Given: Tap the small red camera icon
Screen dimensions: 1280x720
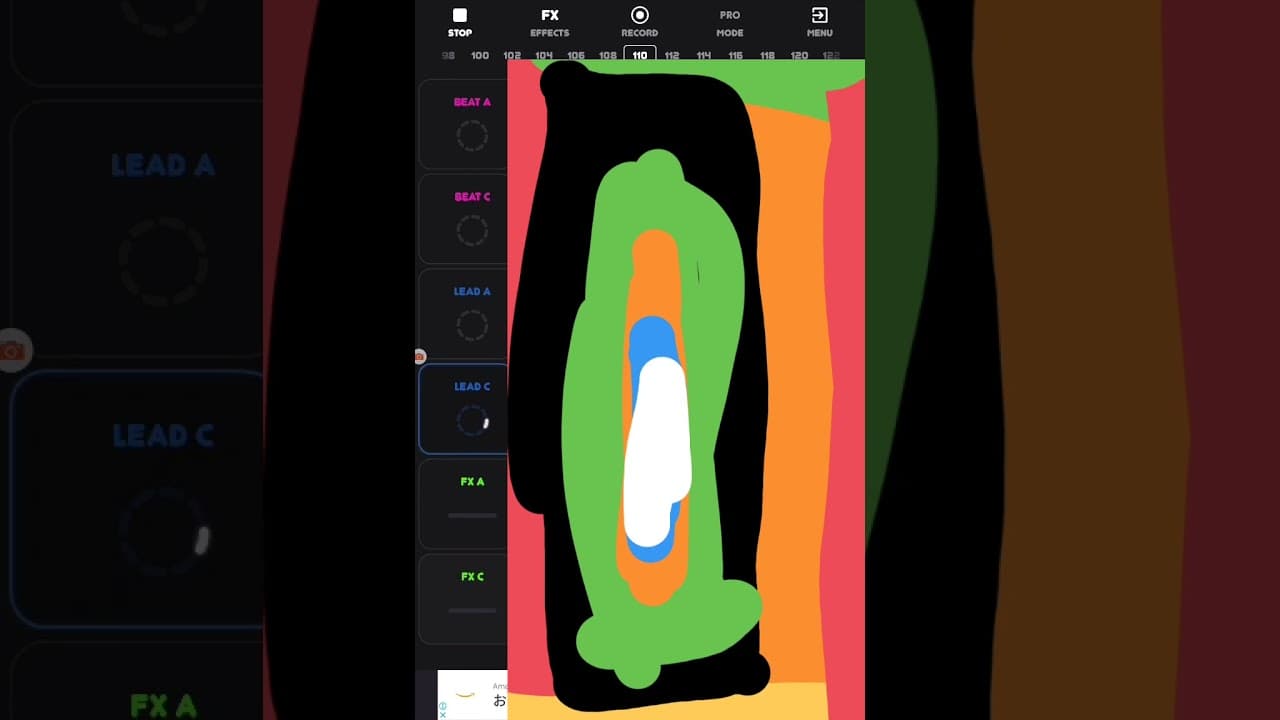Looking at the screenshot, I should coord(420,356).
